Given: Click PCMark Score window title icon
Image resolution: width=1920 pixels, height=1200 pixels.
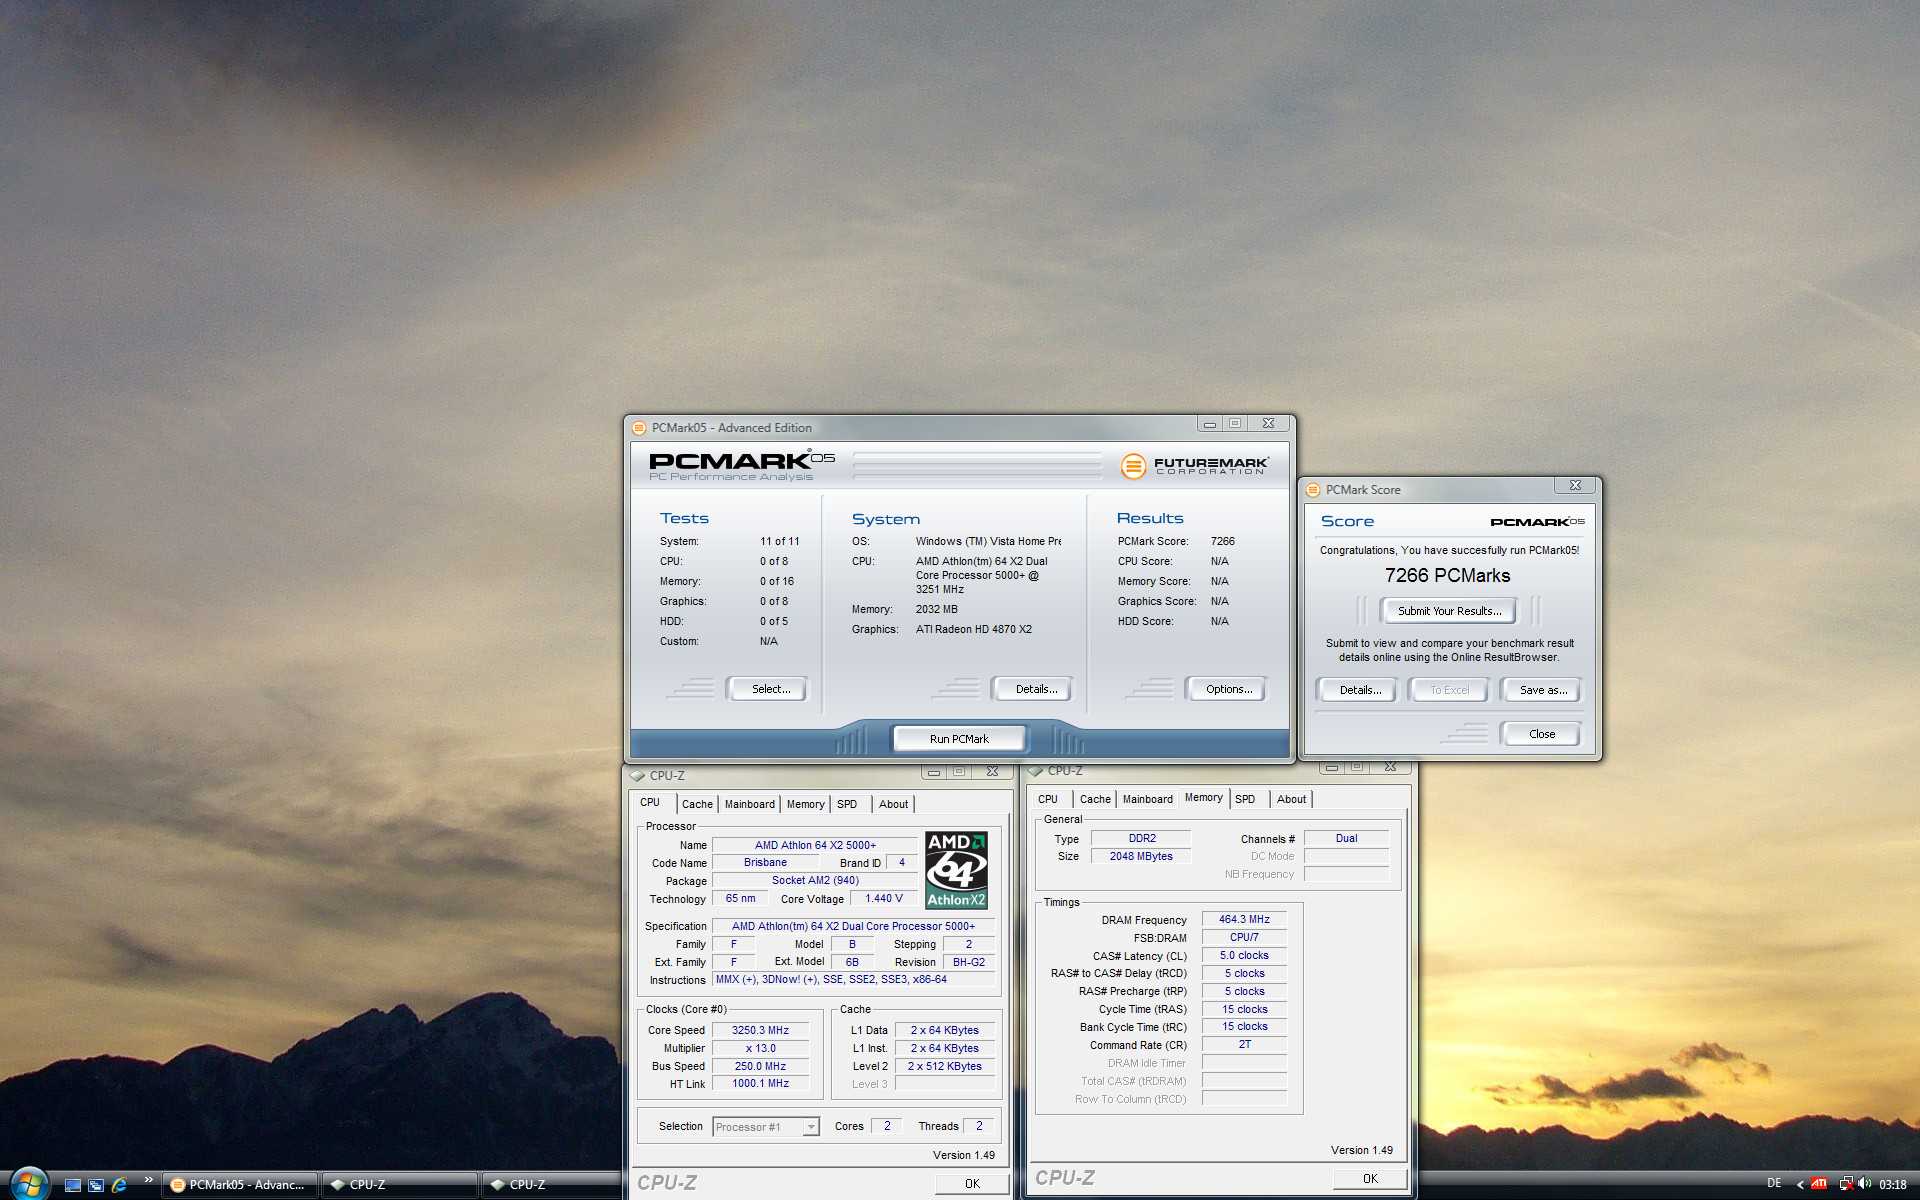Looking at the screenshot, I should (x=1313, y=490).
